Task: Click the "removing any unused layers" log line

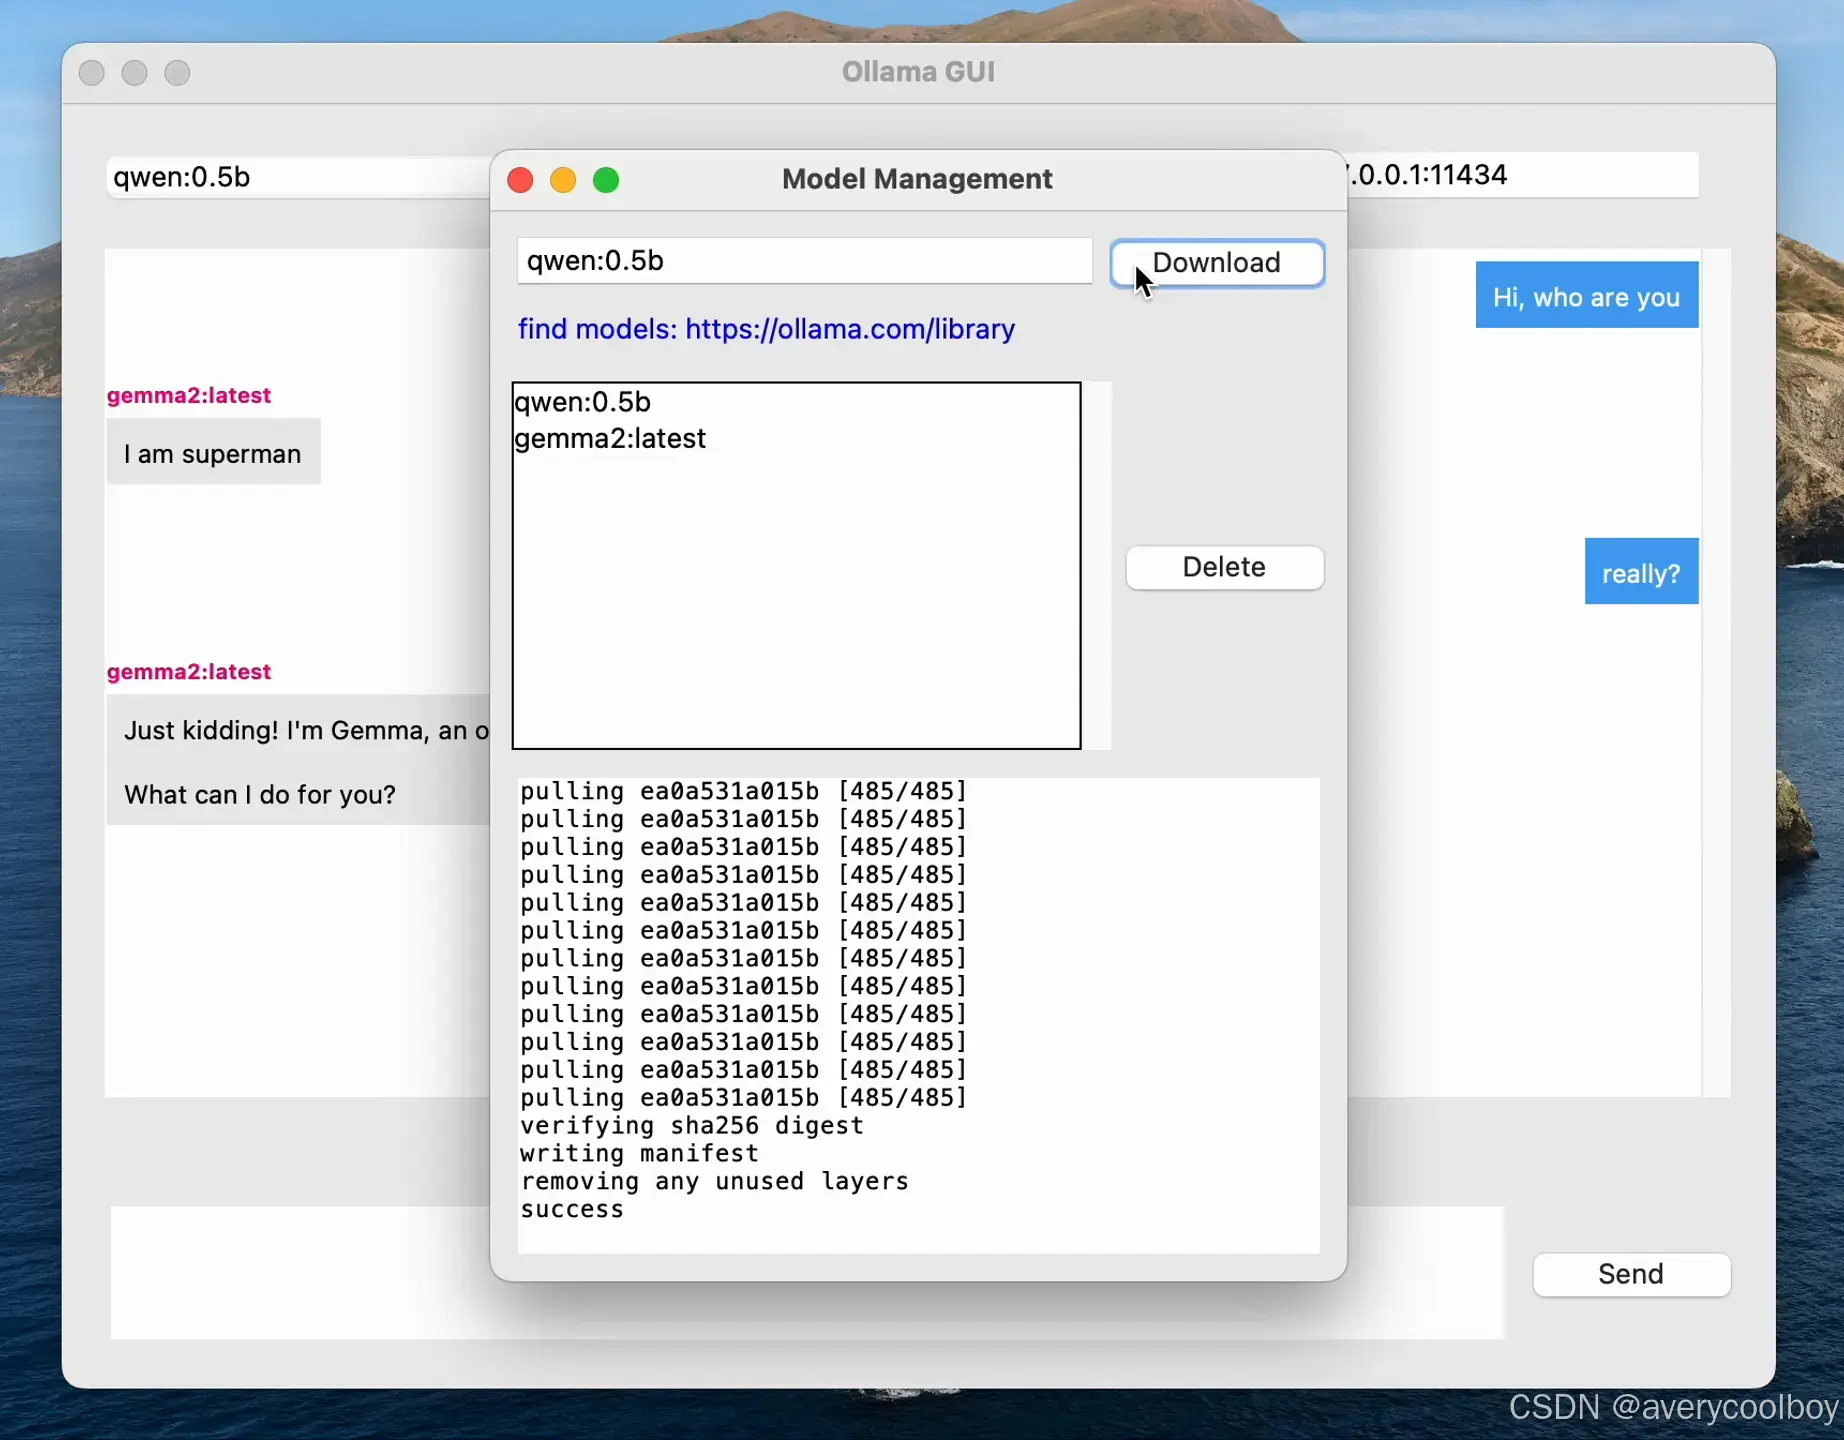Action: (x=714, y=1181)
